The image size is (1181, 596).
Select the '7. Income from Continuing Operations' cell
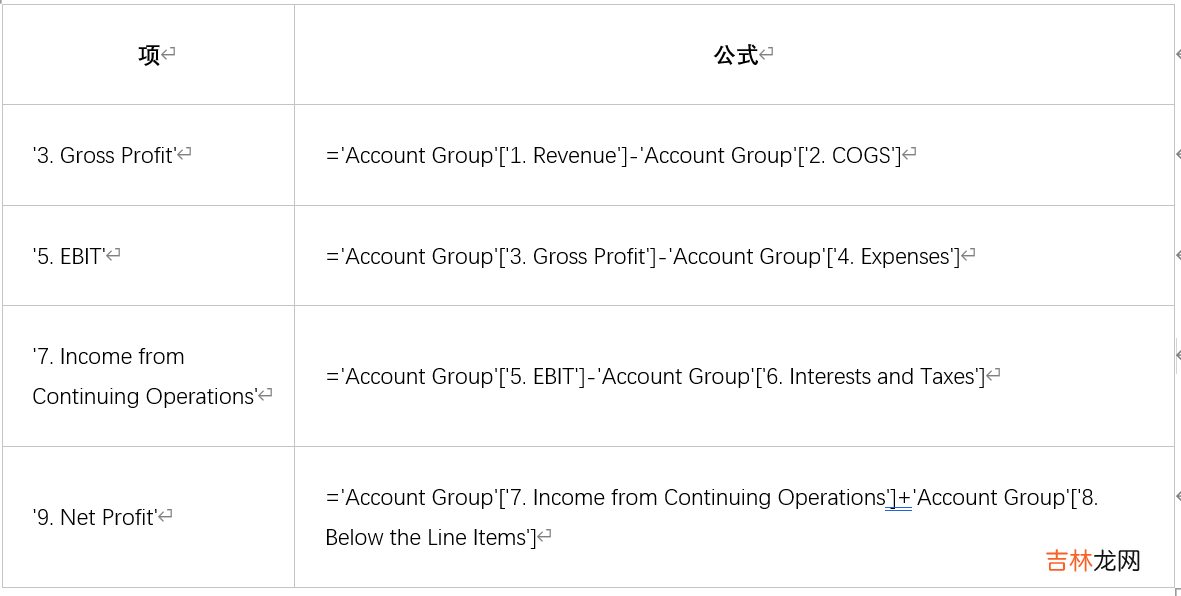tap(144, 376)
